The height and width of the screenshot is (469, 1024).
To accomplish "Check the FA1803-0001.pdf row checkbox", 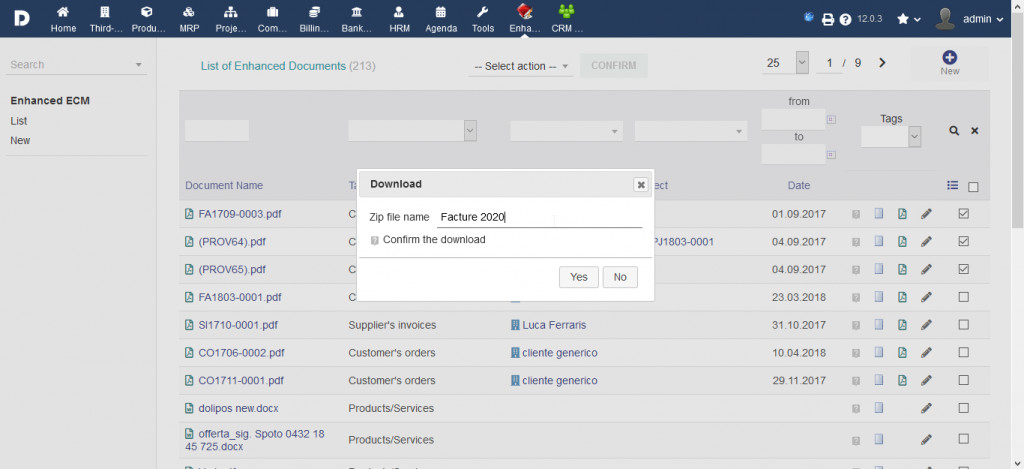I will (964, 297).
